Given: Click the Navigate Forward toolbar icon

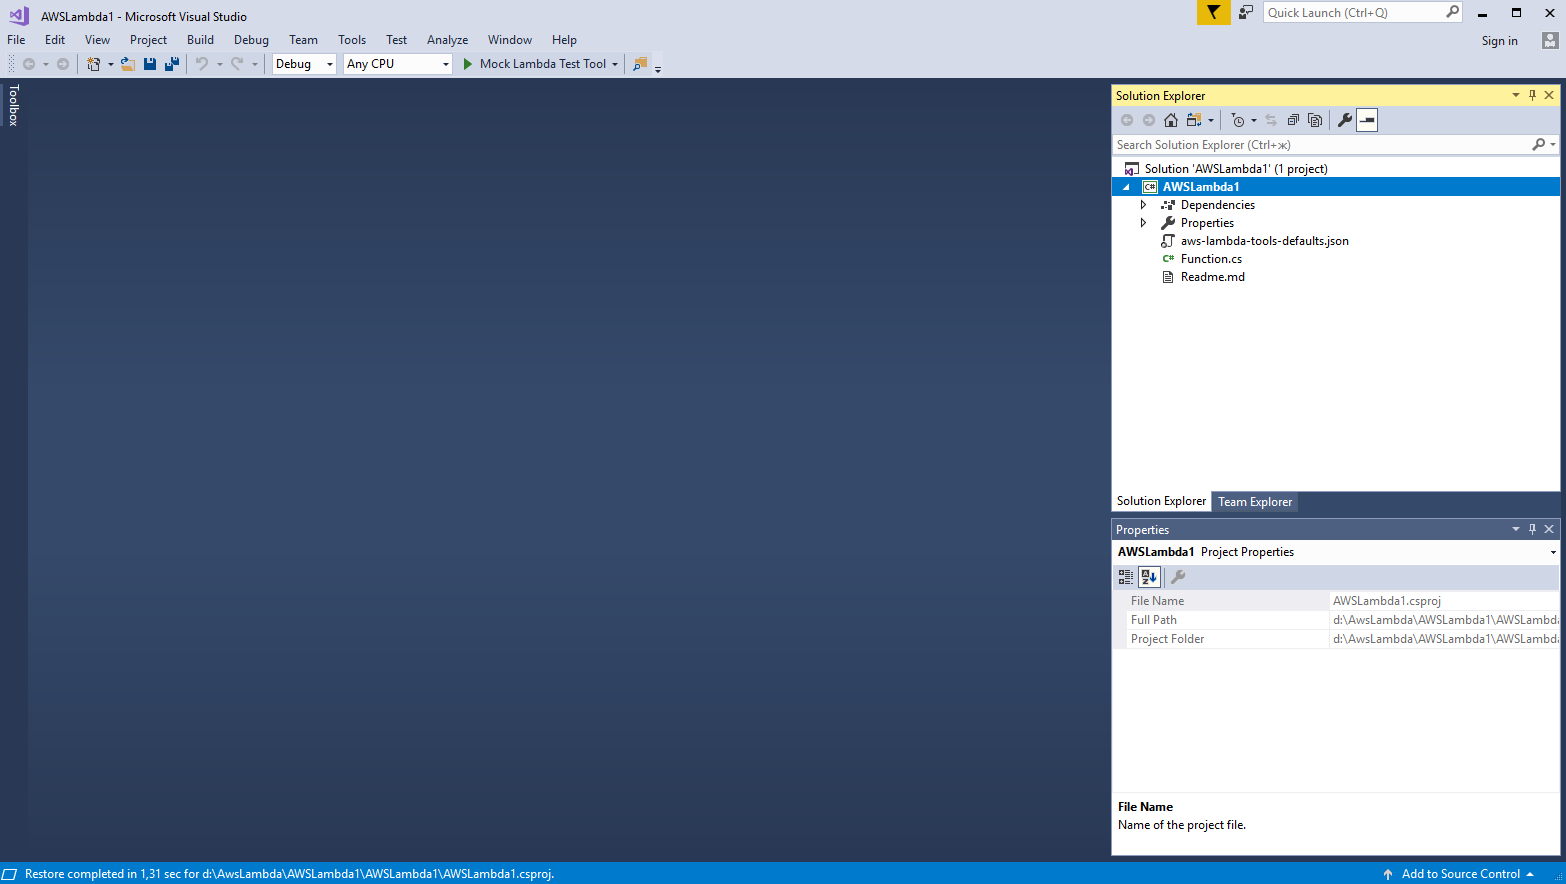Looking at the screenshot, I should 63,64.
